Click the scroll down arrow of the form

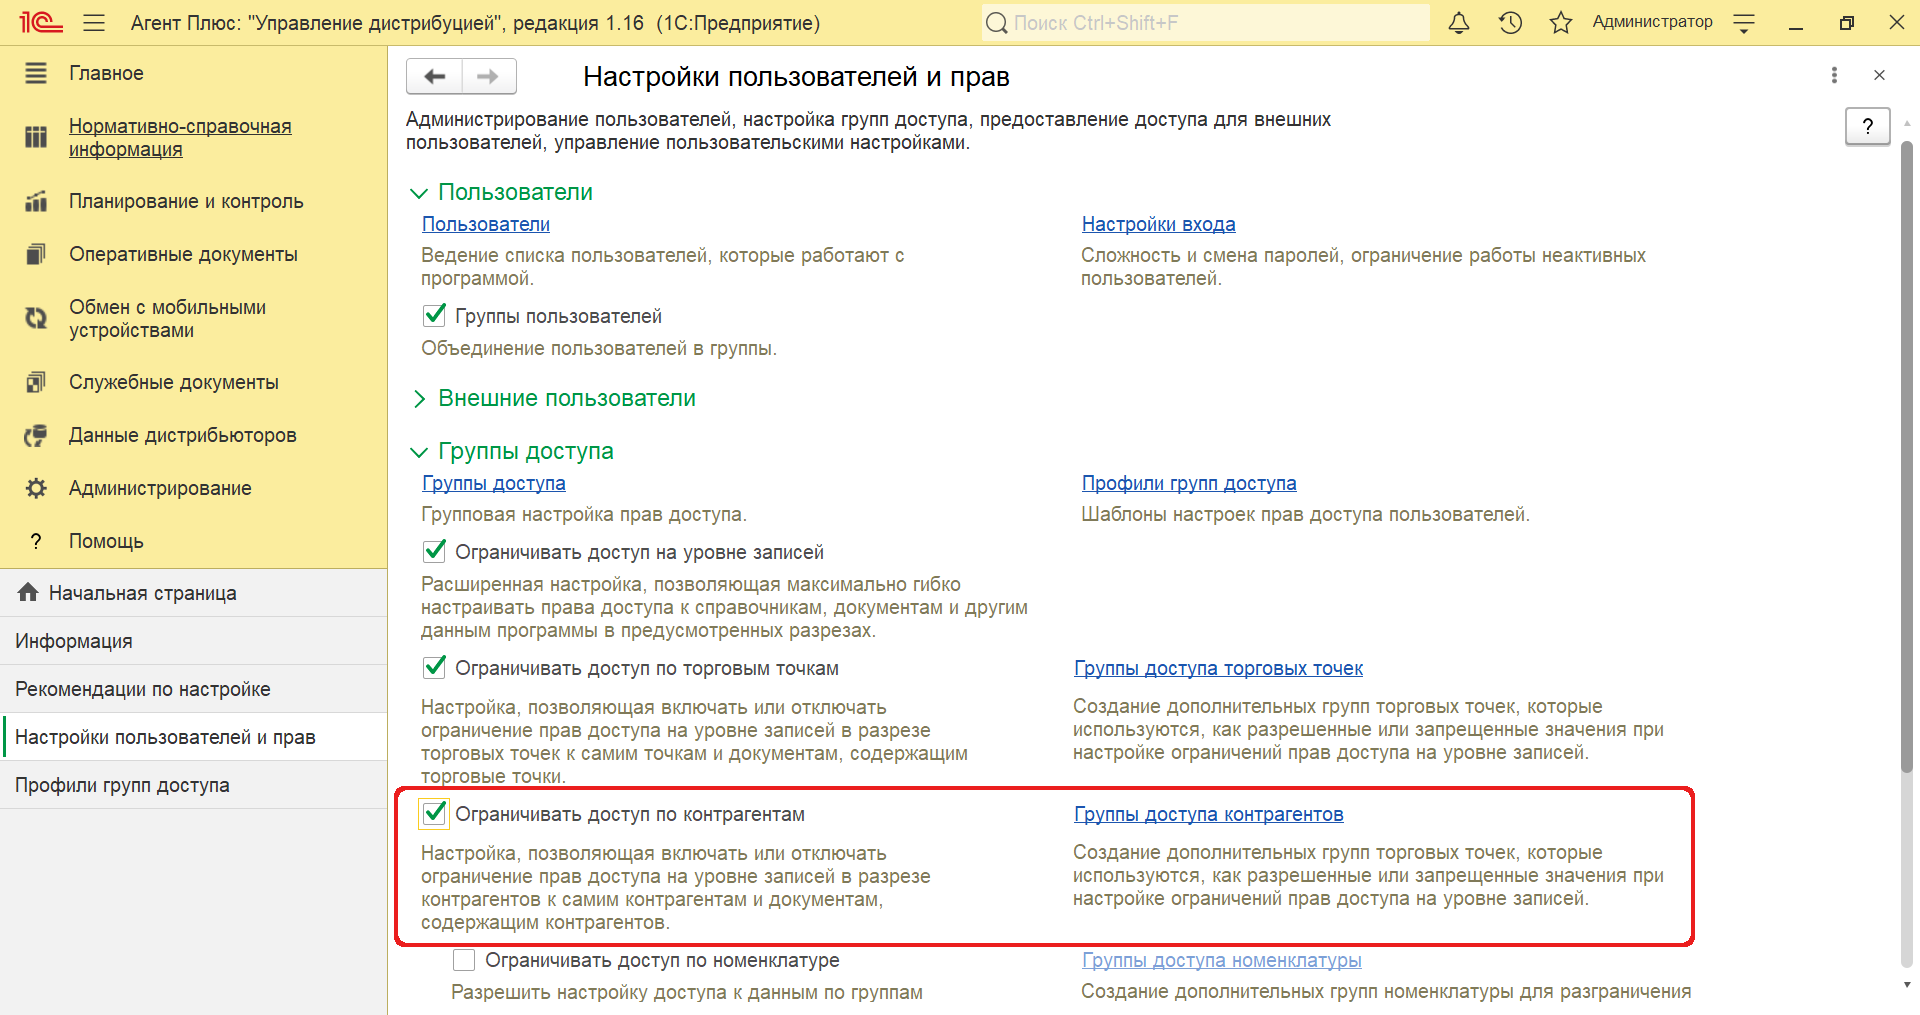point(1906,985)
